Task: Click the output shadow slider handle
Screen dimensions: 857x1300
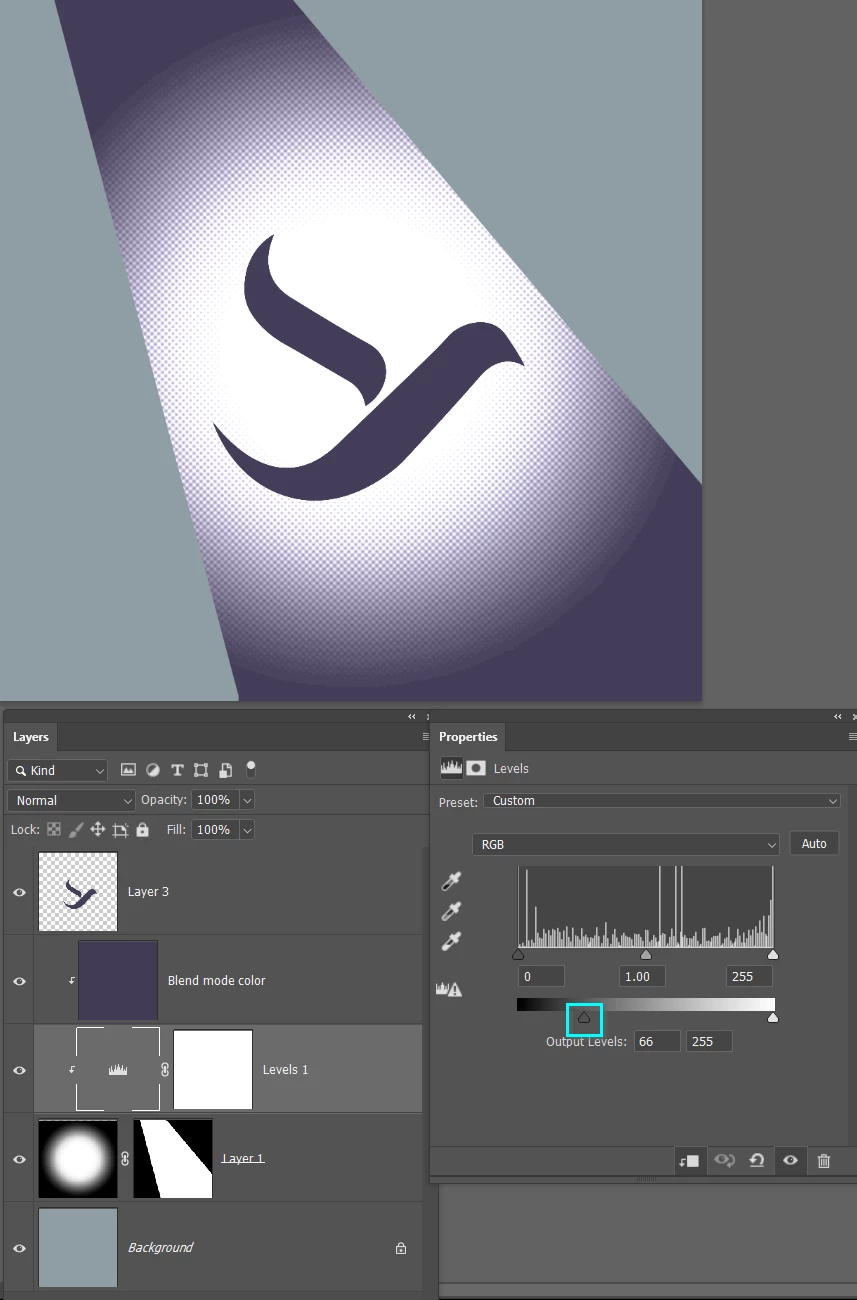Action: click(584, 1018)
